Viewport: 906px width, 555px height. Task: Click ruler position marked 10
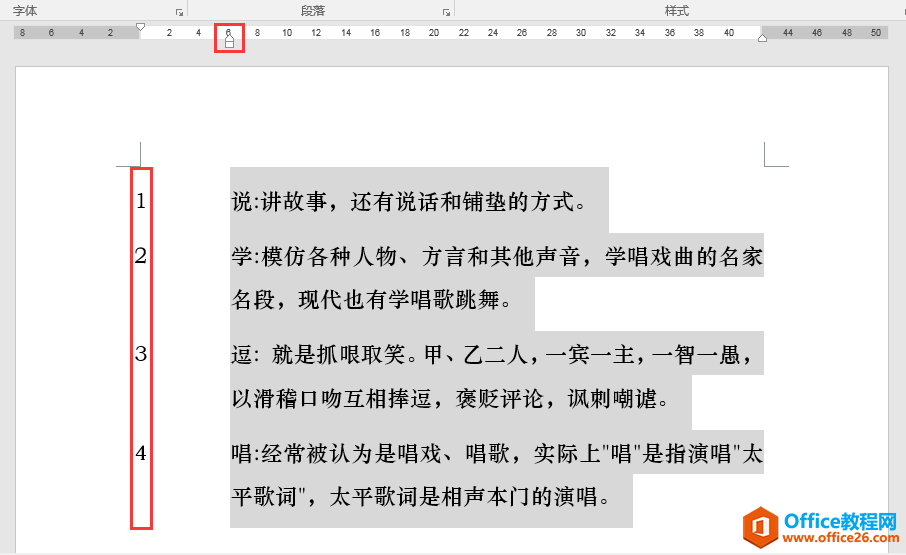[x=287, y=33]
